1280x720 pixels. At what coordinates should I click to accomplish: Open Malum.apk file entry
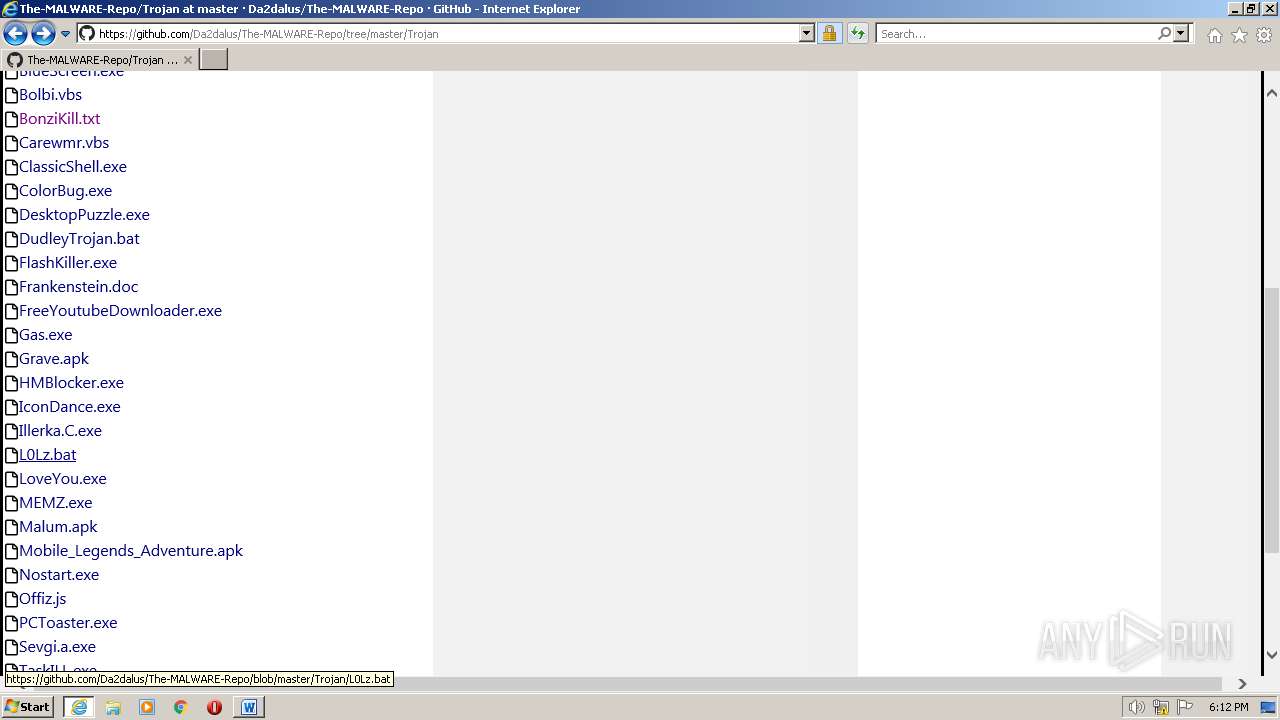(x=58, y=526)
